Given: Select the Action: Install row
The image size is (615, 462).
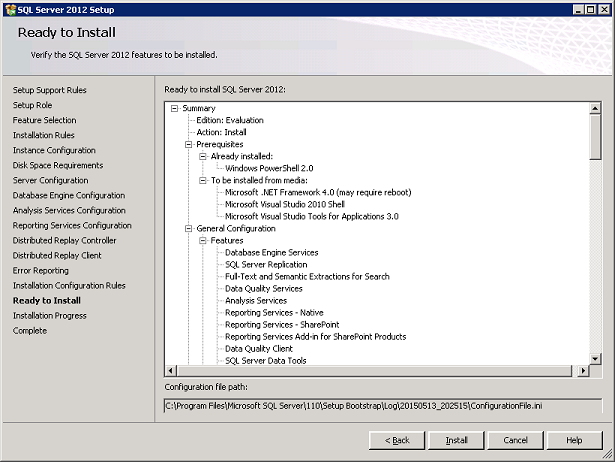Looking at the screenshot, I should [x=221, y=132].
